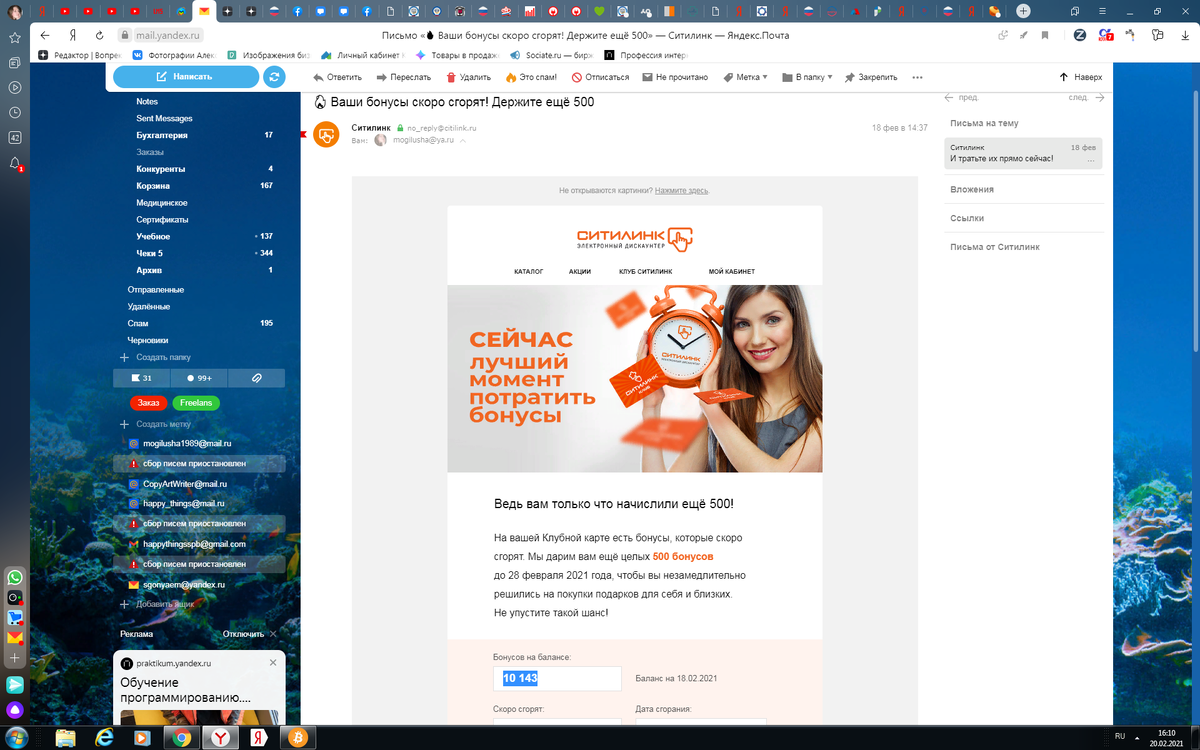Click Нажмите здесь link for images
1200x750 pixels.
(682, 190)
